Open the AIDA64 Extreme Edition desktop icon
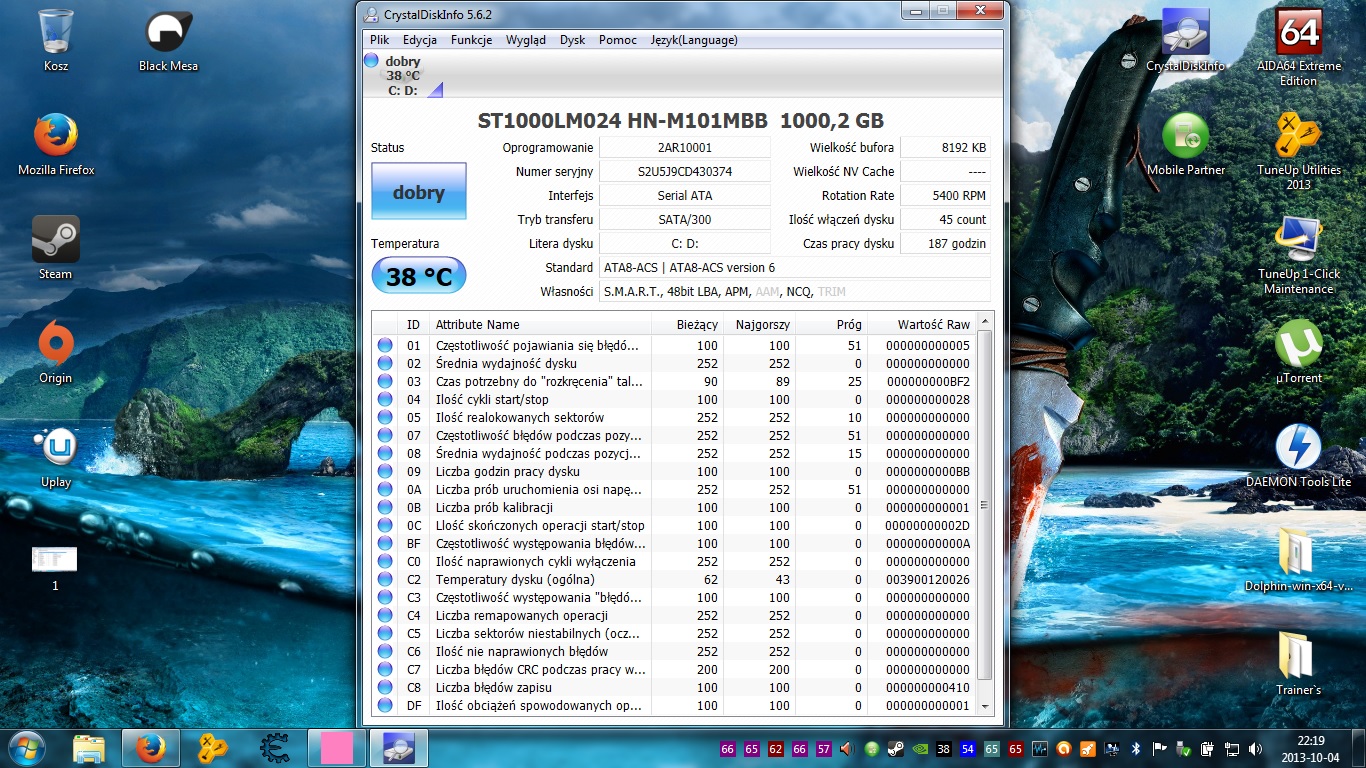The height and width of the screenshot is (768, 1366). [1298, 48]
